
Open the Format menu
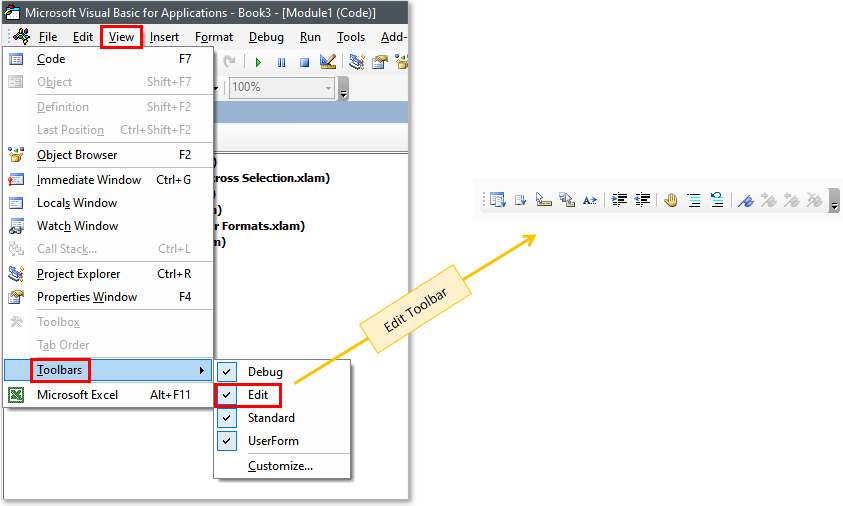click(x=214, y=37)
